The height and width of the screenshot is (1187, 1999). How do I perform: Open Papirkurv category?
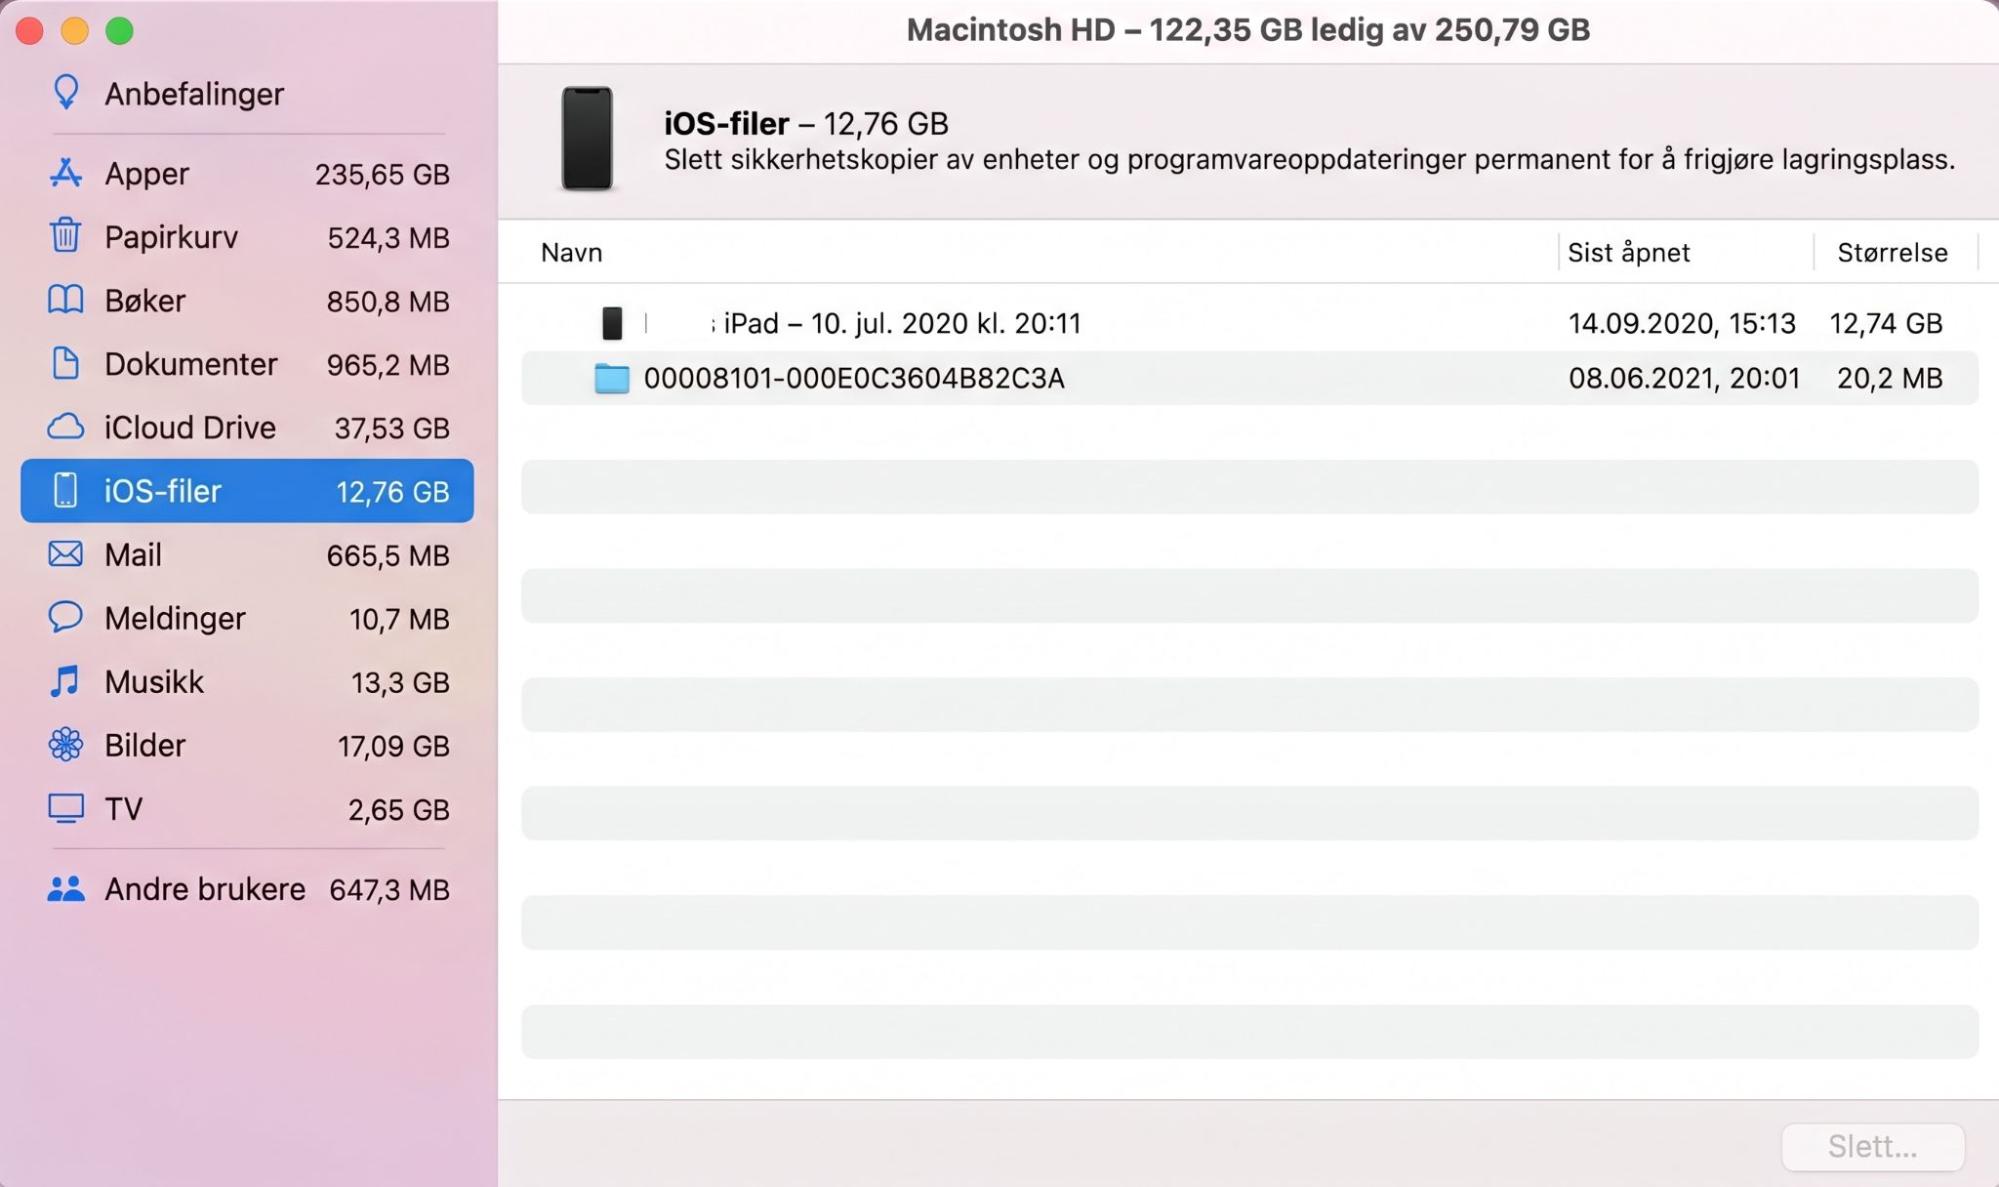click(171, 237)
